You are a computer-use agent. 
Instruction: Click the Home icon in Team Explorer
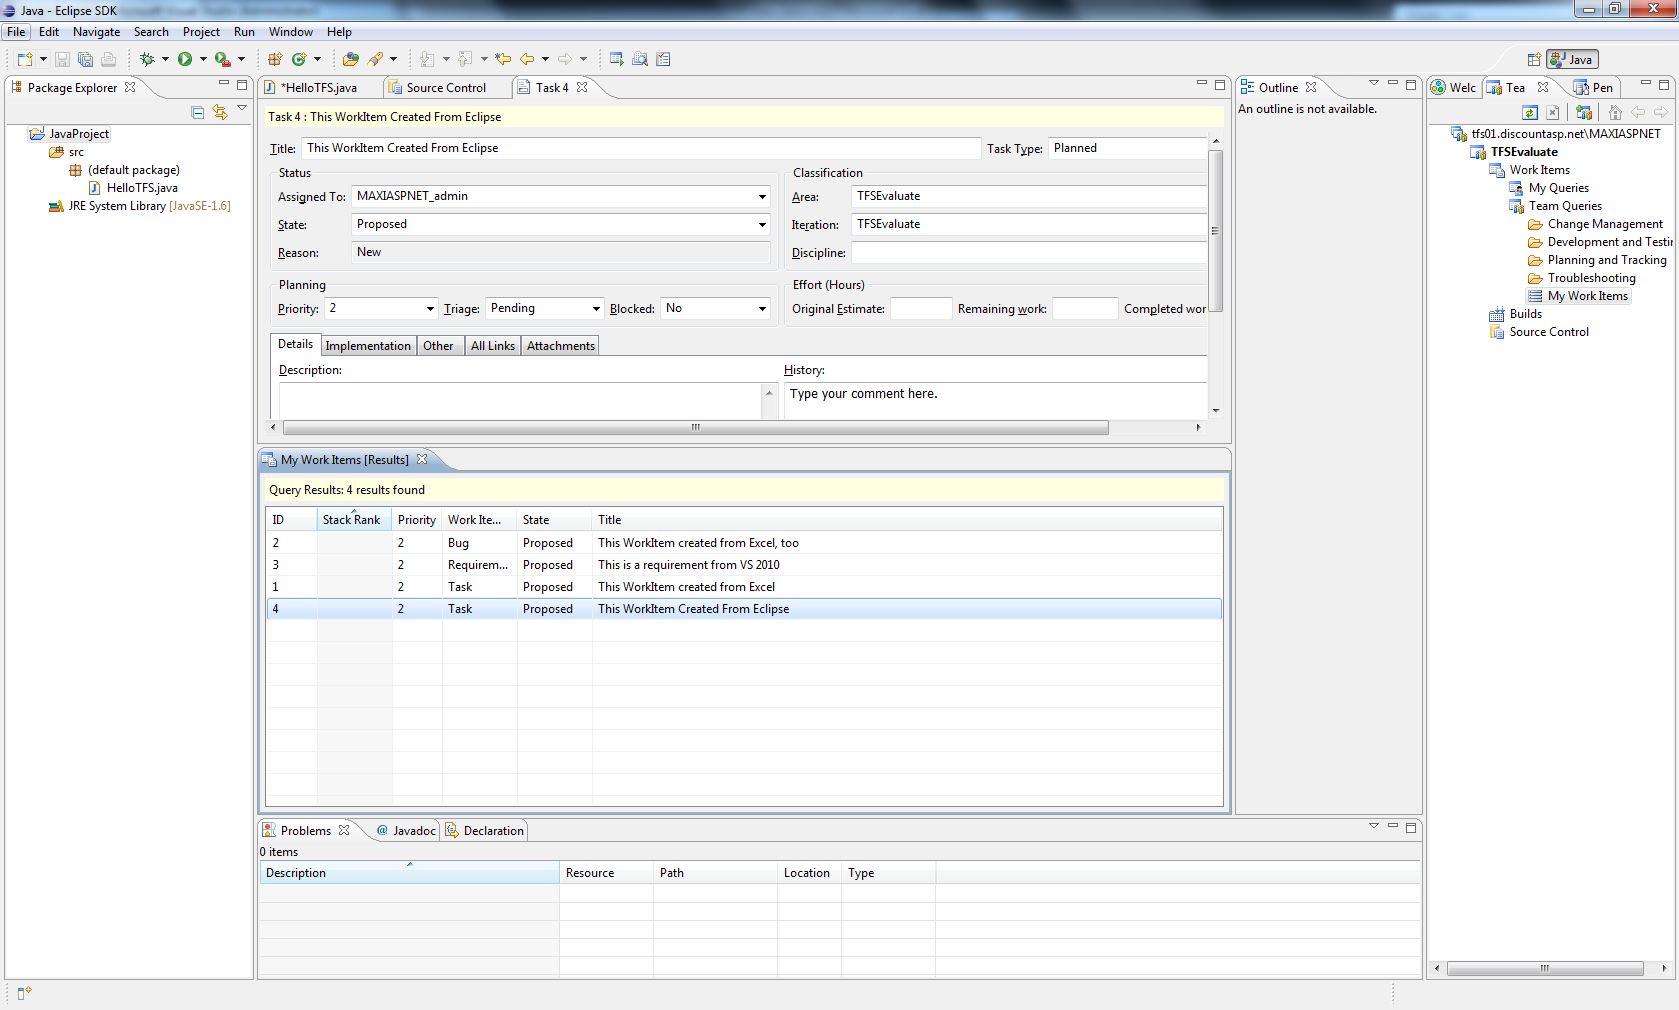tap(1615, 112)
